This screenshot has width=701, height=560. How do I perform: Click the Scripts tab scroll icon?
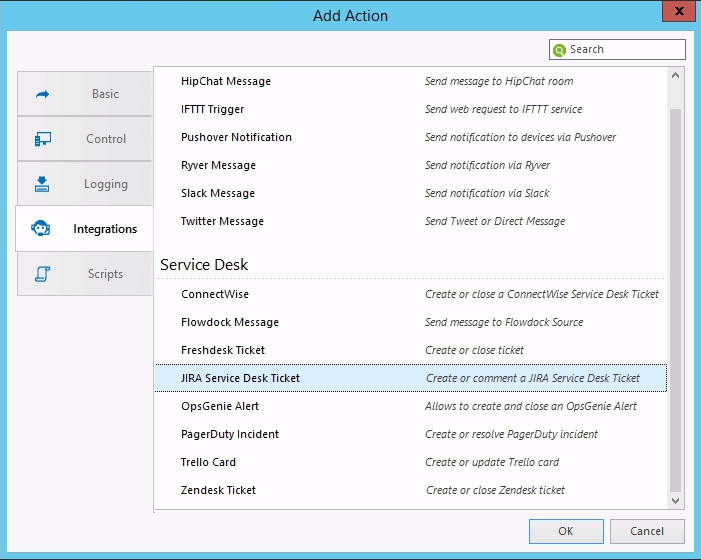[42, 274]
